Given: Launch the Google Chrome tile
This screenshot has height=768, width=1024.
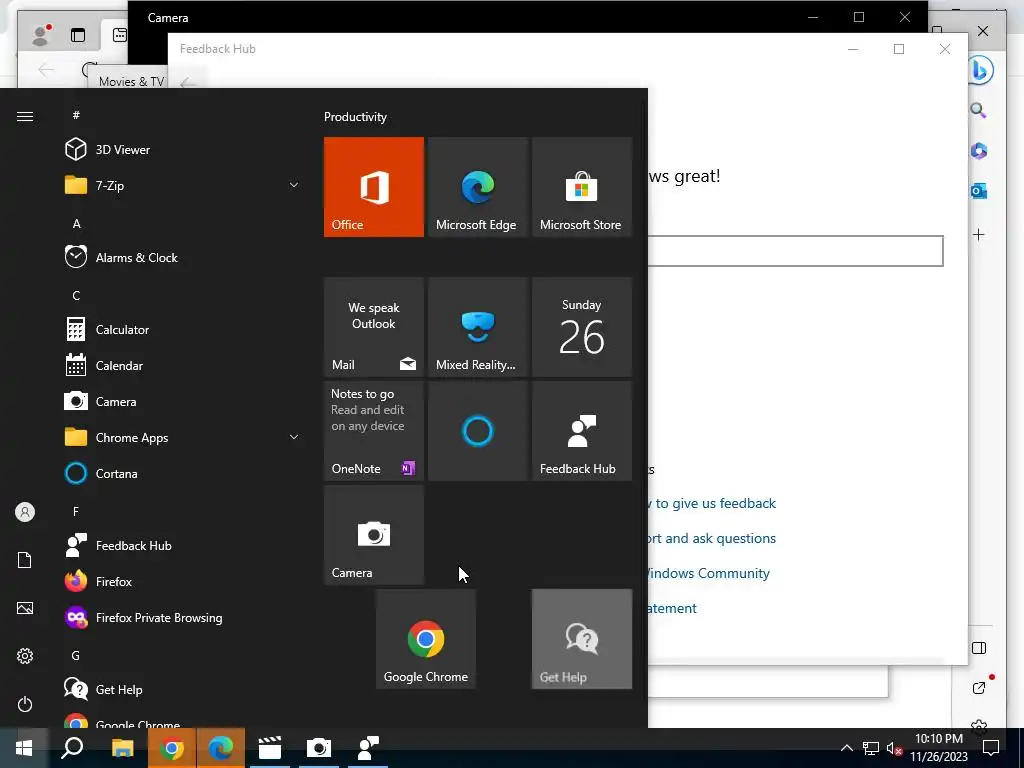Looking at the screenshot, I should 426,639.
